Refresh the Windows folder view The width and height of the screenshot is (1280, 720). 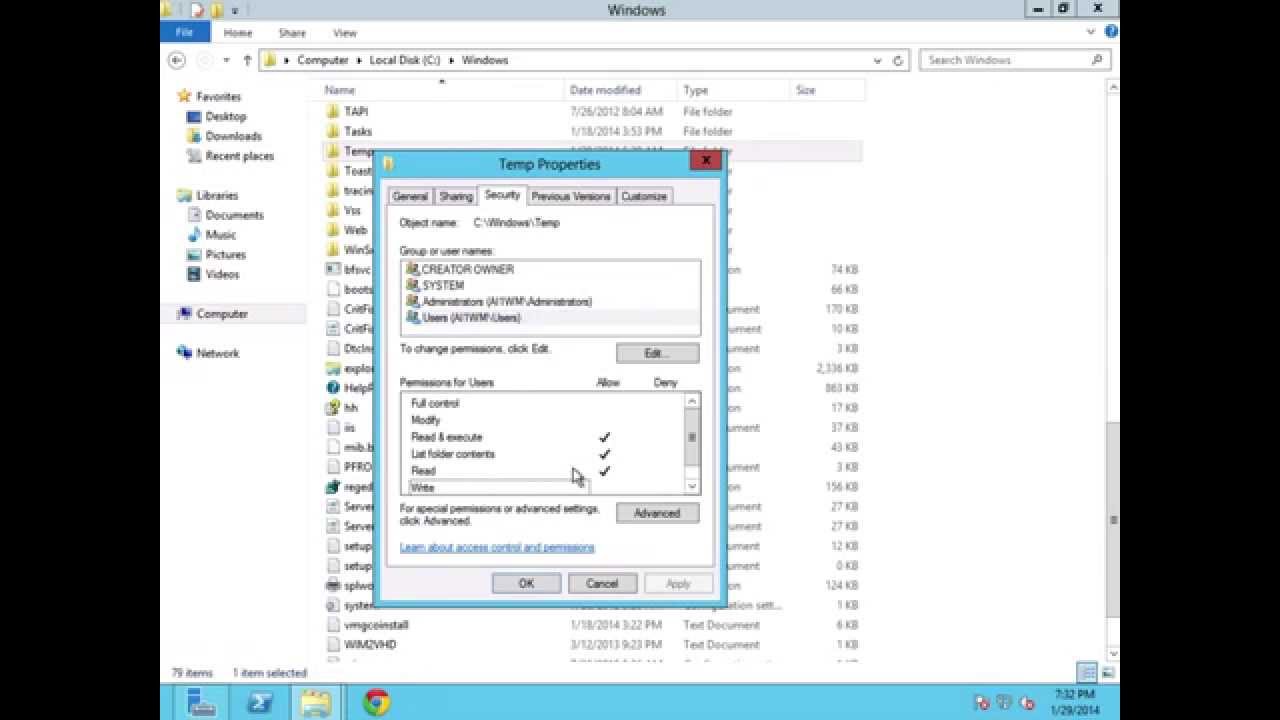(898, 60)
